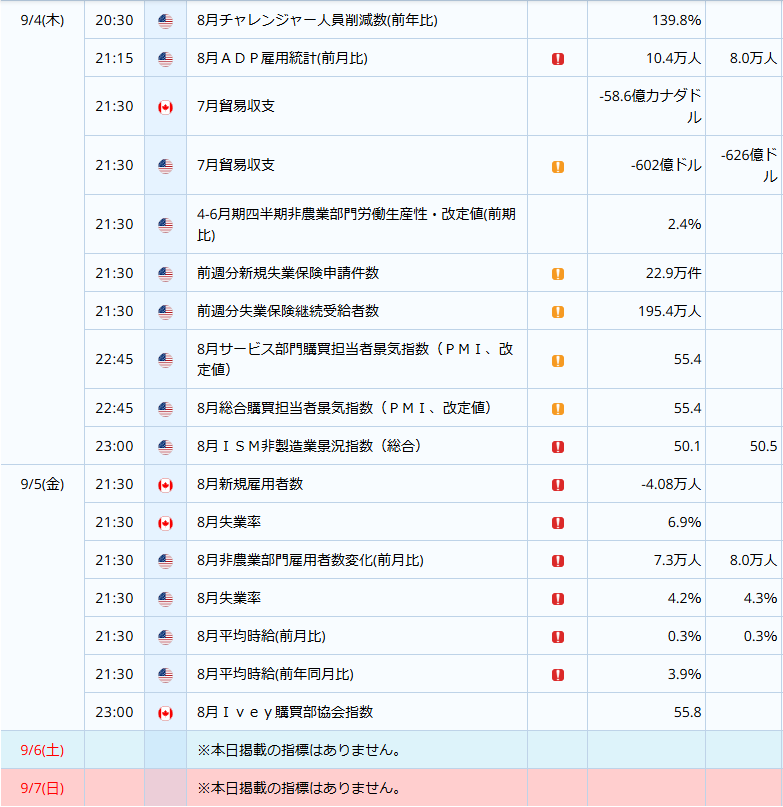Click the red importance icon for Canada 8月失業率

click(558, 522)
